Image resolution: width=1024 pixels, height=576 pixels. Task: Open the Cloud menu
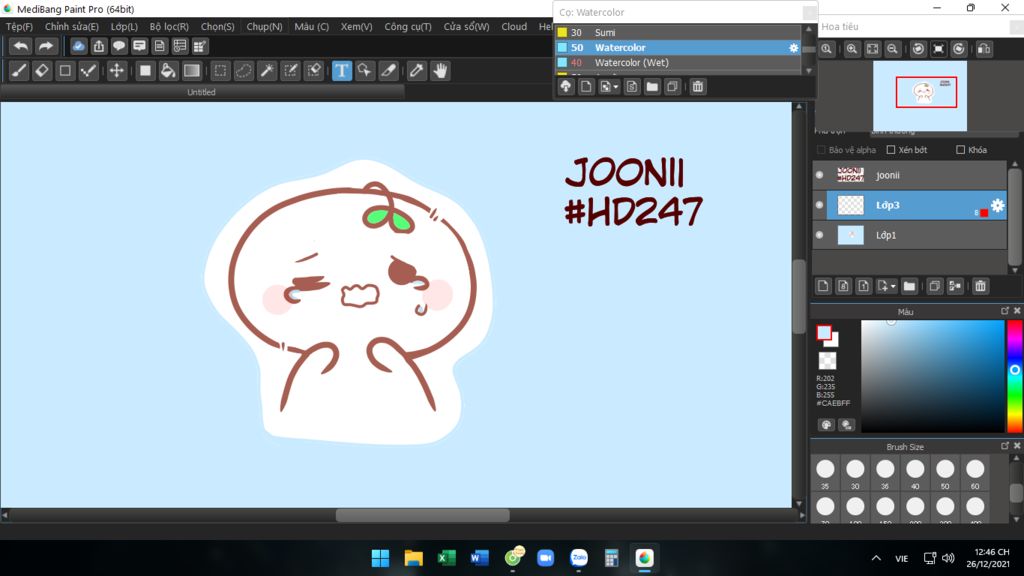514,27
